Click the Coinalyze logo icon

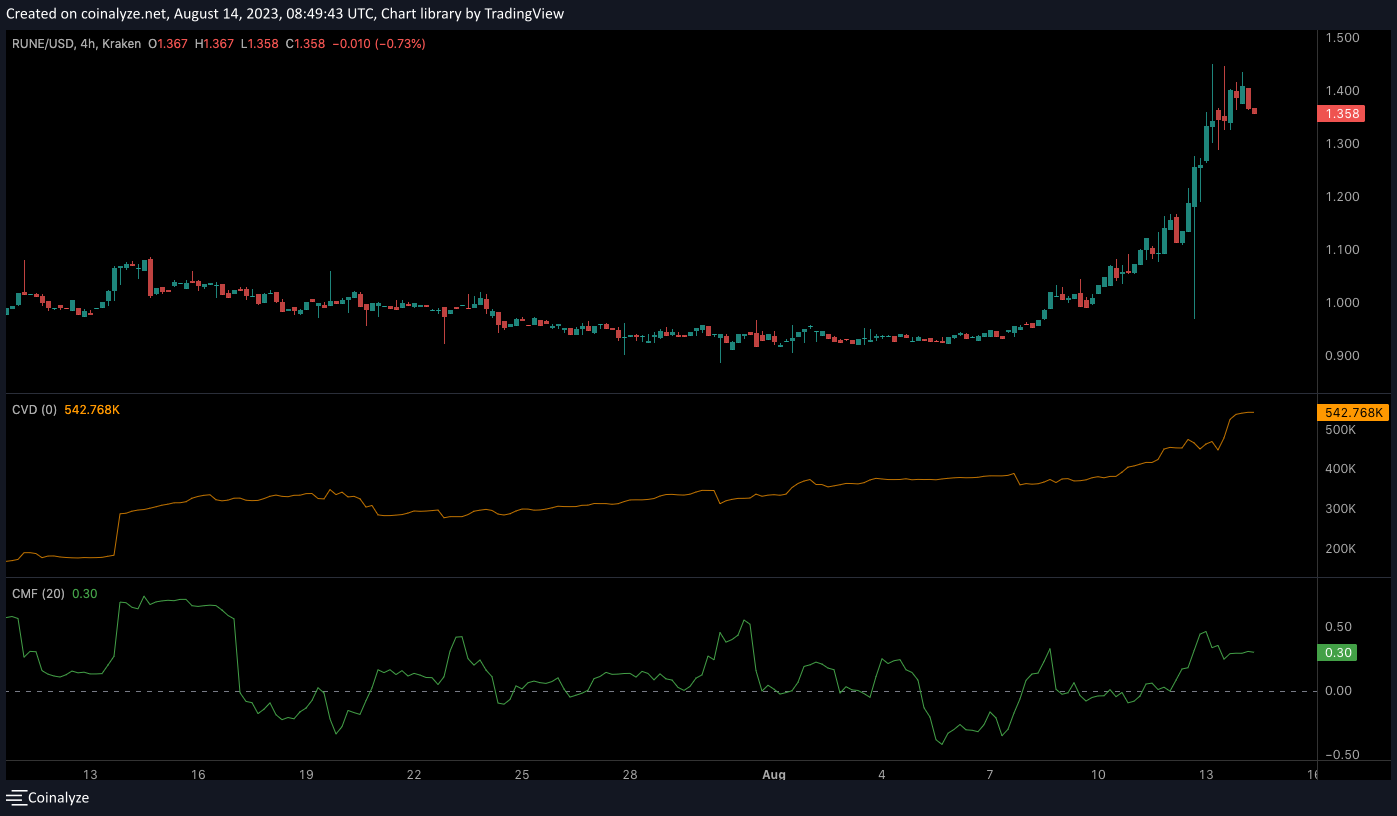pos(16,797)
